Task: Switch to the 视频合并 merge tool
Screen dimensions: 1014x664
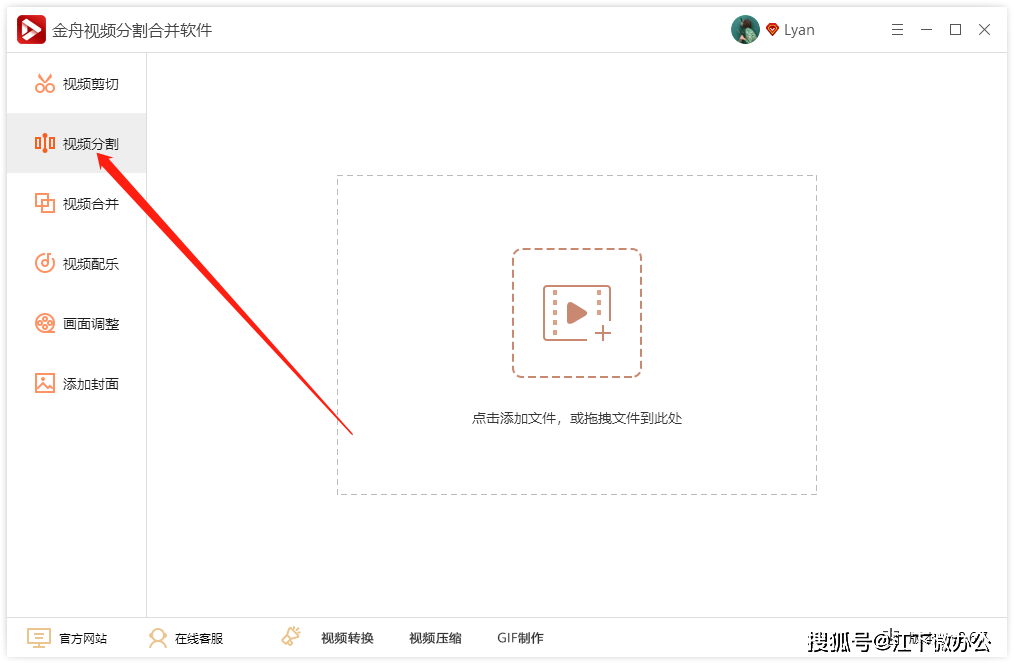Action: (73, 203)
